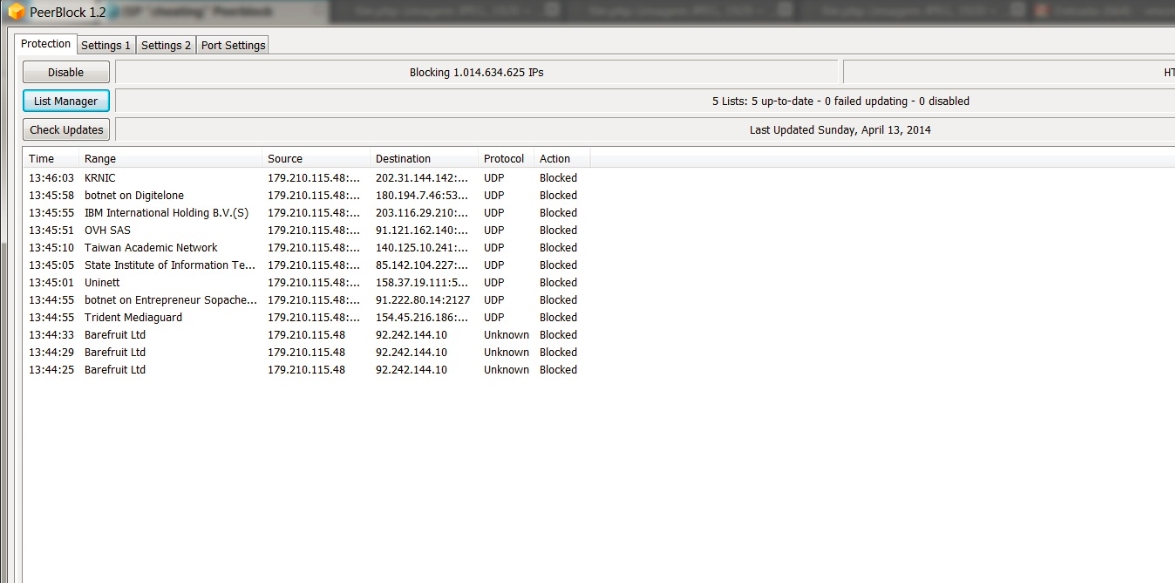This screenshot has width=1175, height=583.
Task: Click destination 180.194.7.46 cell
Action: point(422,196)
